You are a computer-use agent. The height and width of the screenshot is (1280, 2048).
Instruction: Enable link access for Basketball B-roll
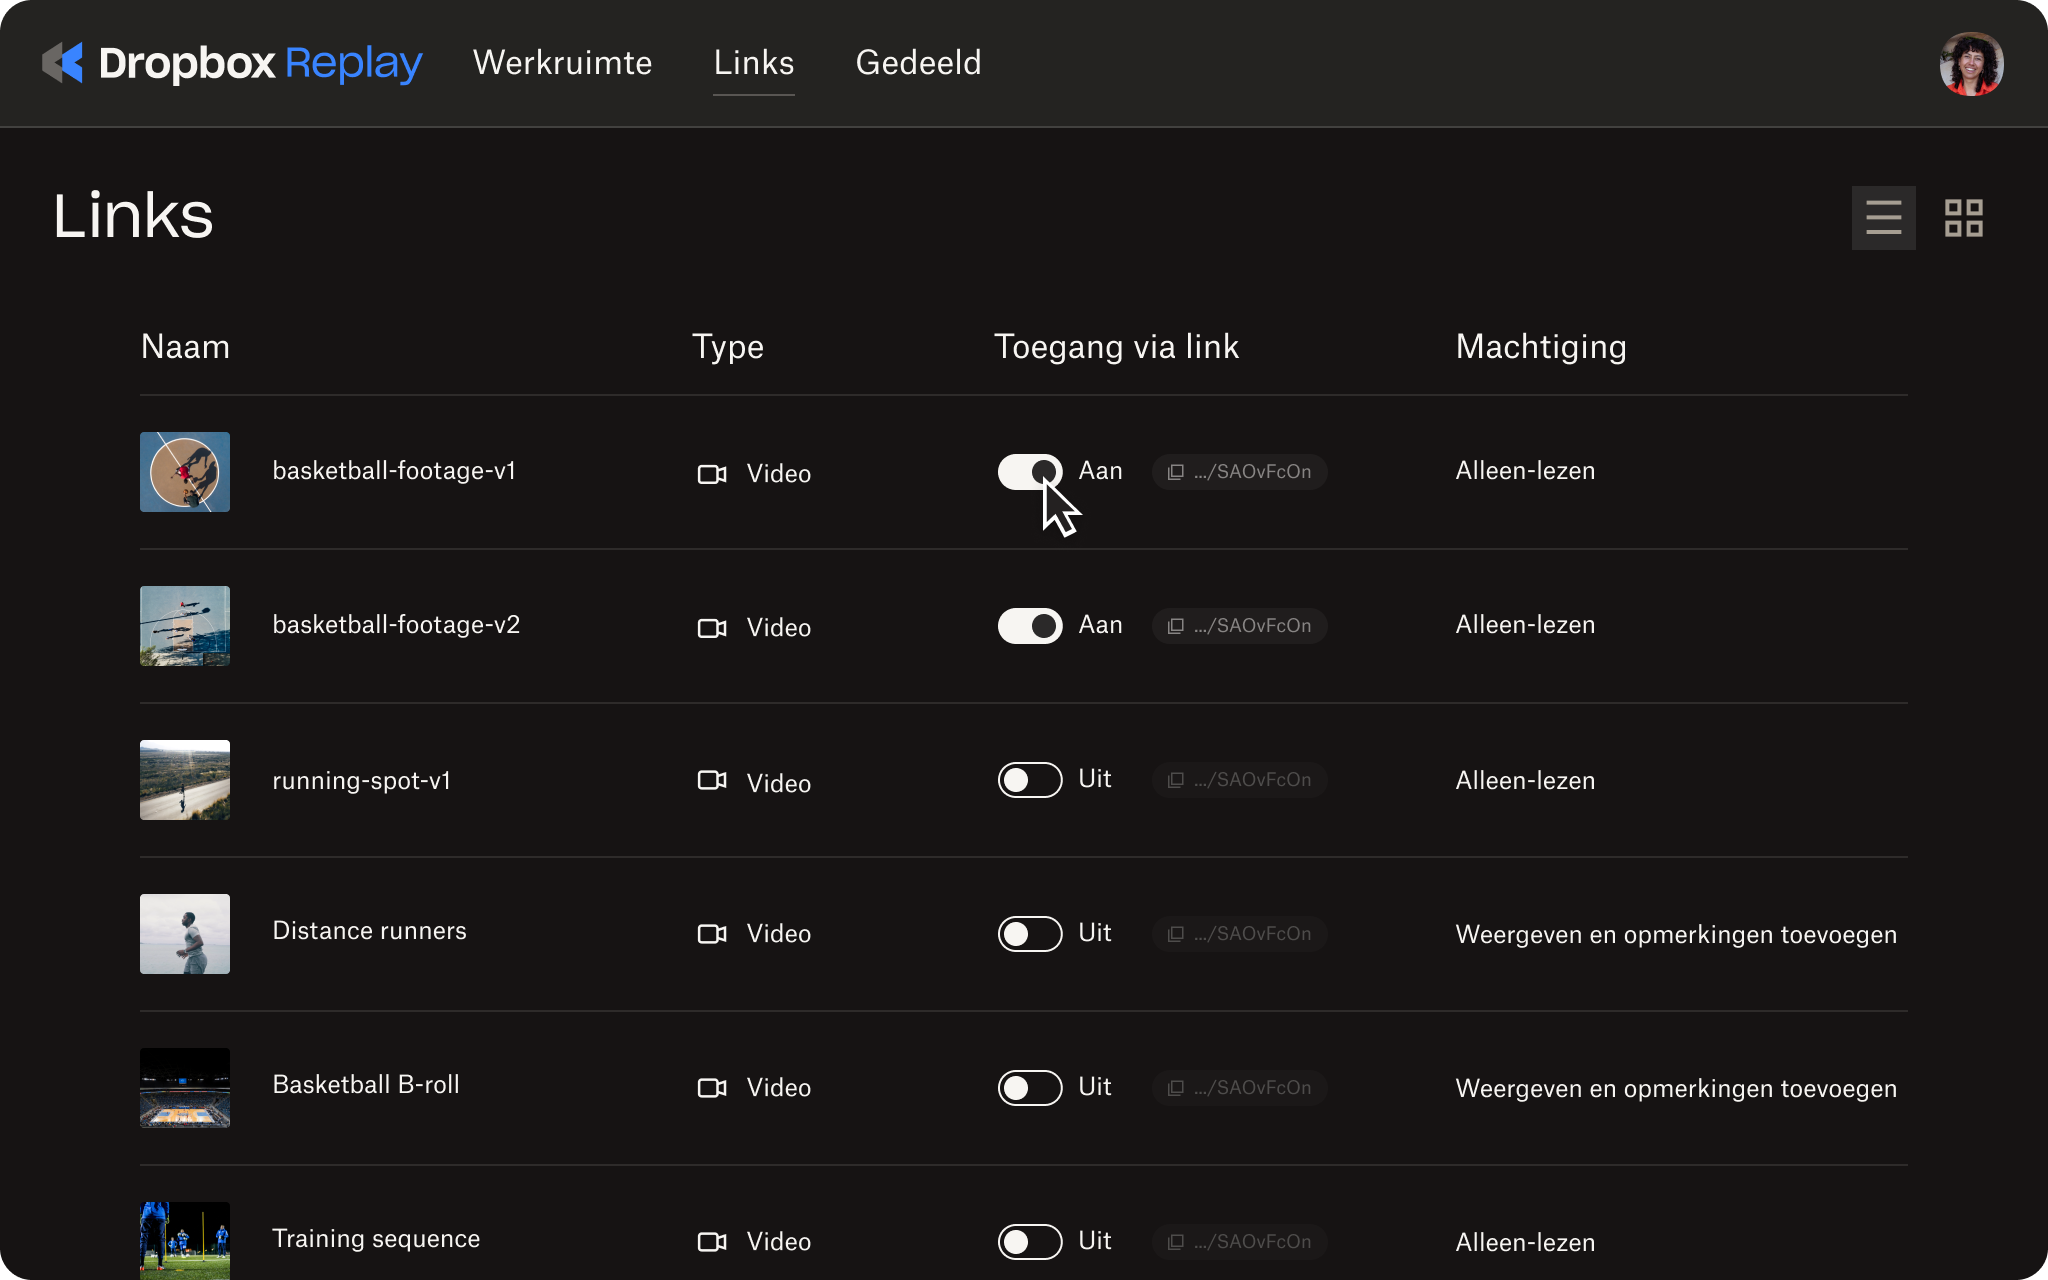point(1030,1088)
